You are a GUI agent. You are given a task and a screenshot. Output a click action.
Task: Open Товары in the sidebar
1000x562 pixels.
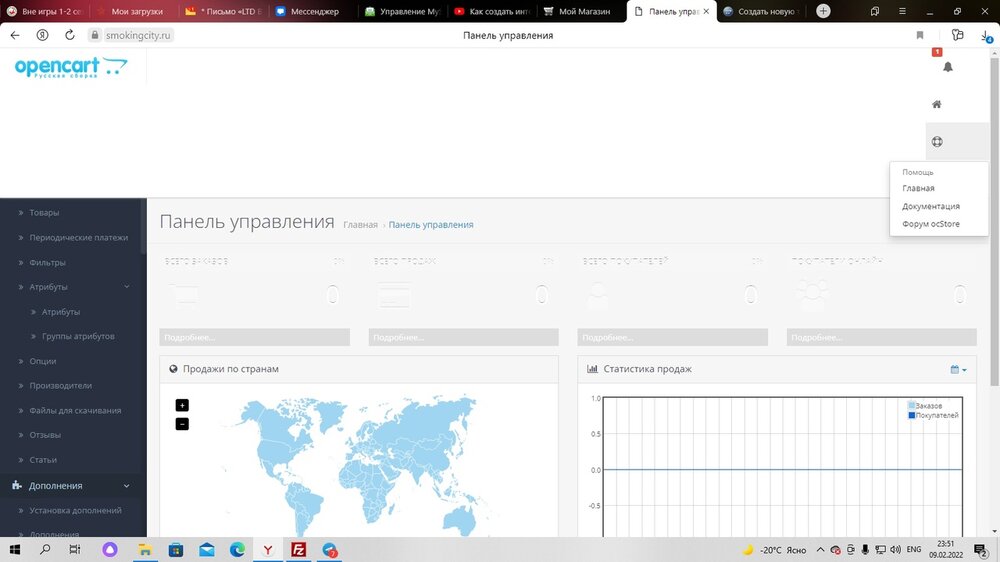44,213
